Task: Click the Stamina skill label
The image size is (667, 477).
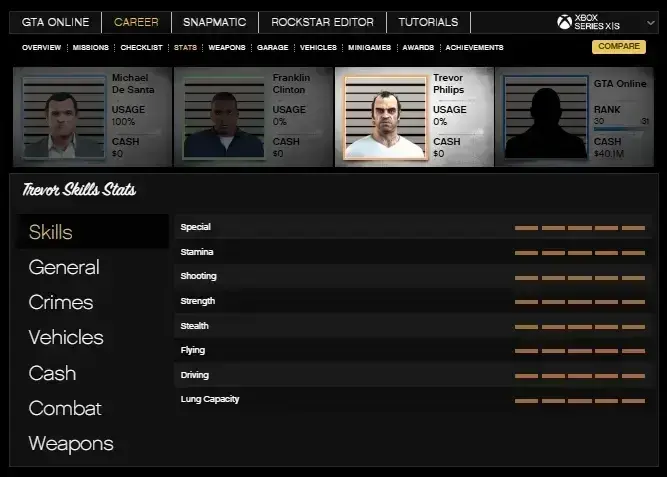Action: [197, 252]
